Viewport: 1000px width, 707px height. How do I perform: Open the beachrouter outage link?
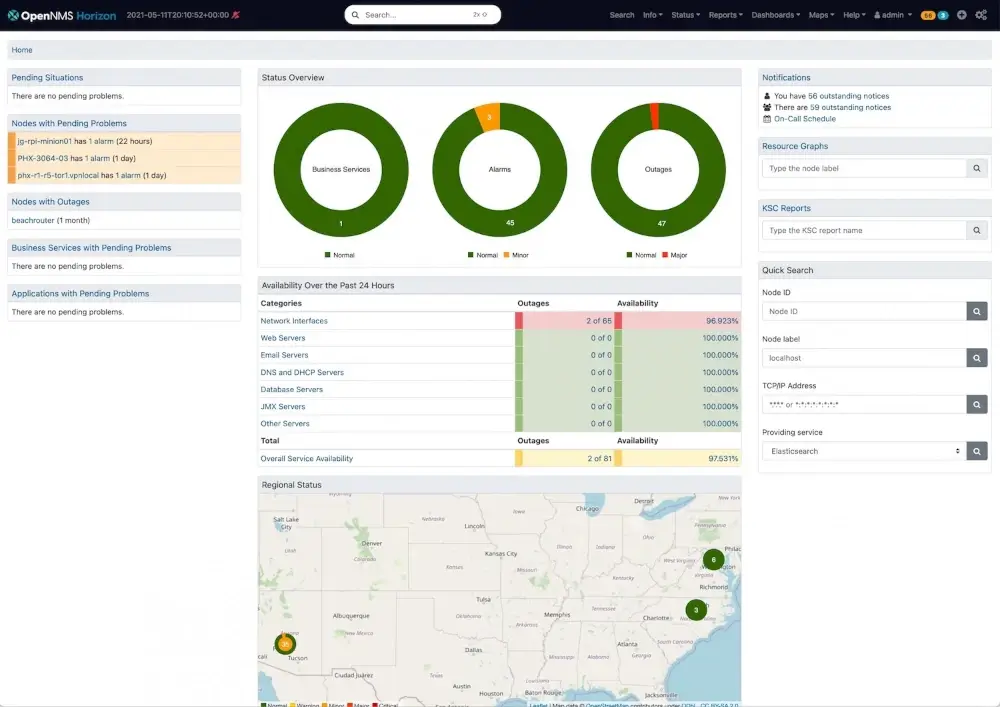coord(34,219)
